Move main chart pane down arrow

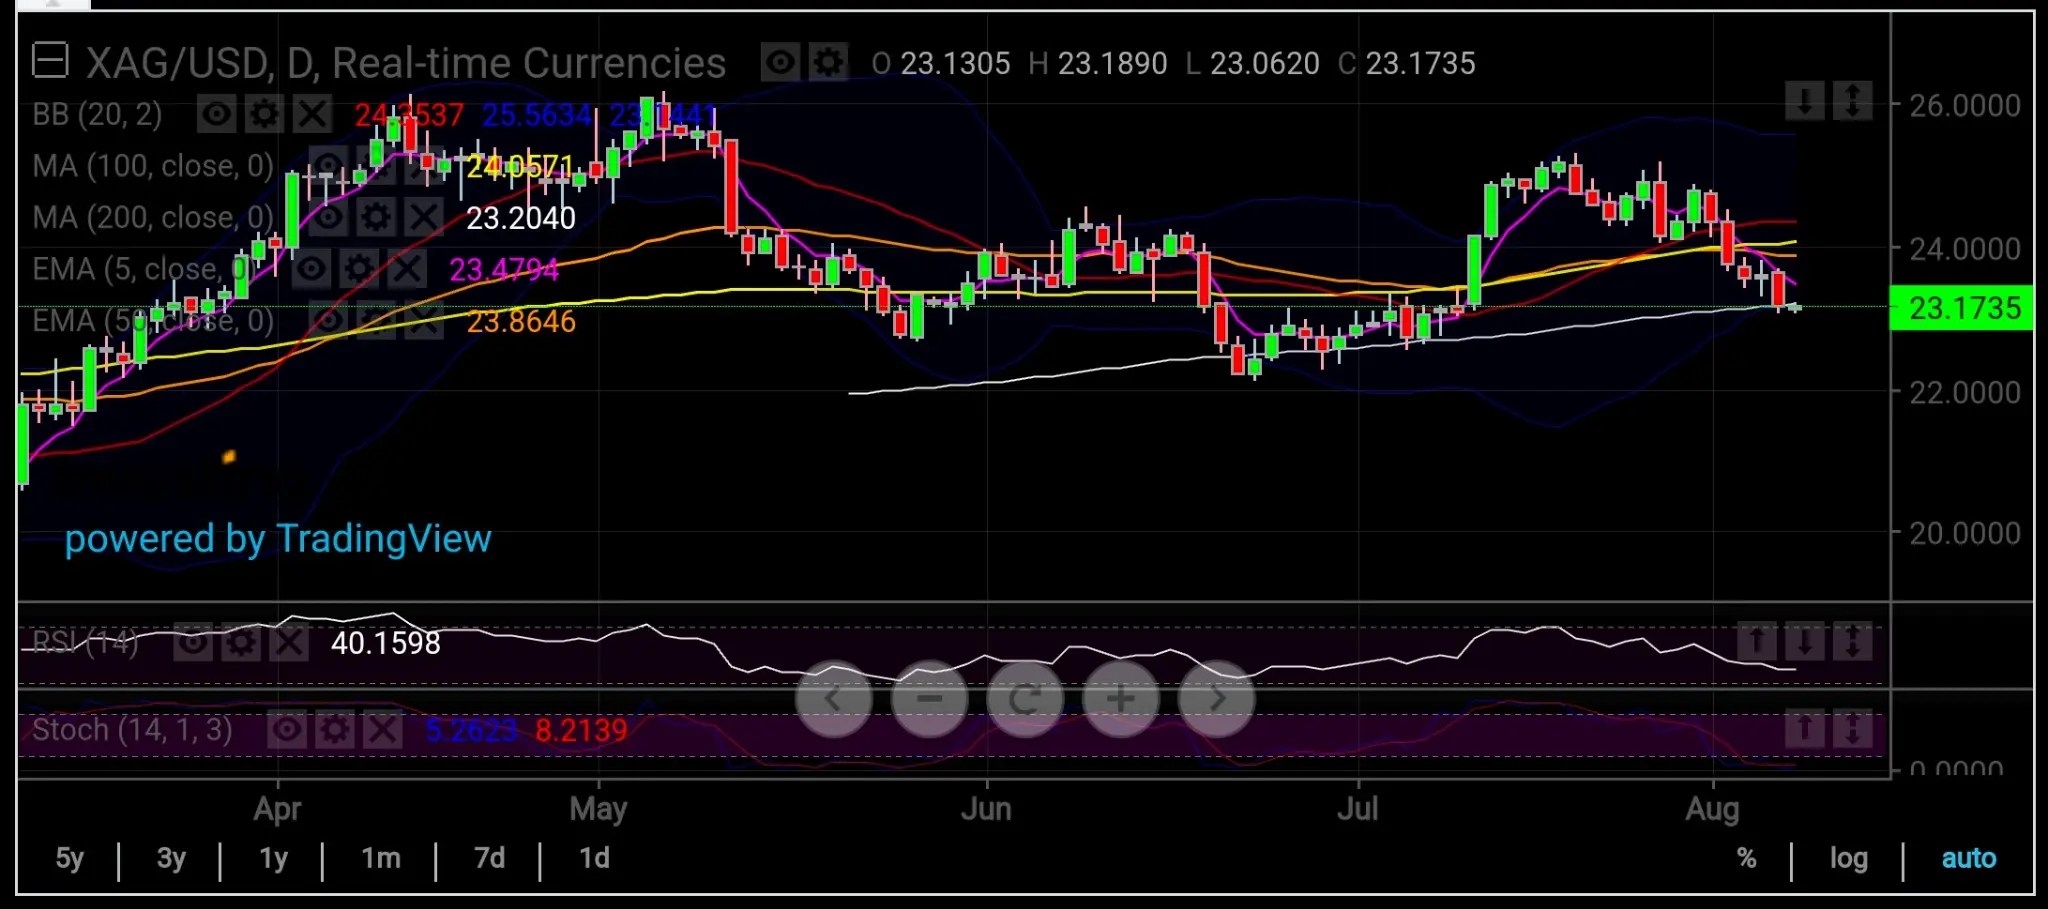(x=1804, y=101)
